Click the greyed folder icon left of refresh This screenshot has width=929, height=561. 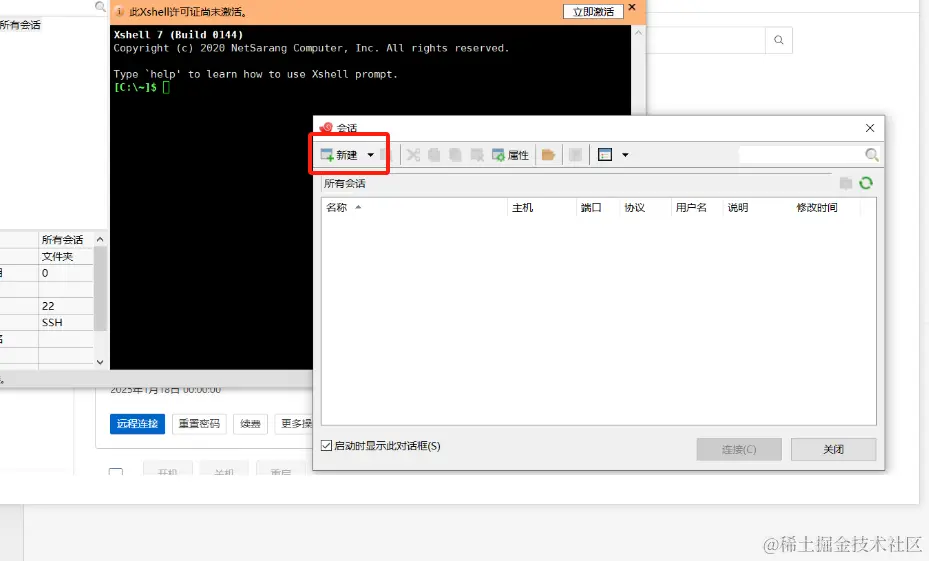click(846, 183)
